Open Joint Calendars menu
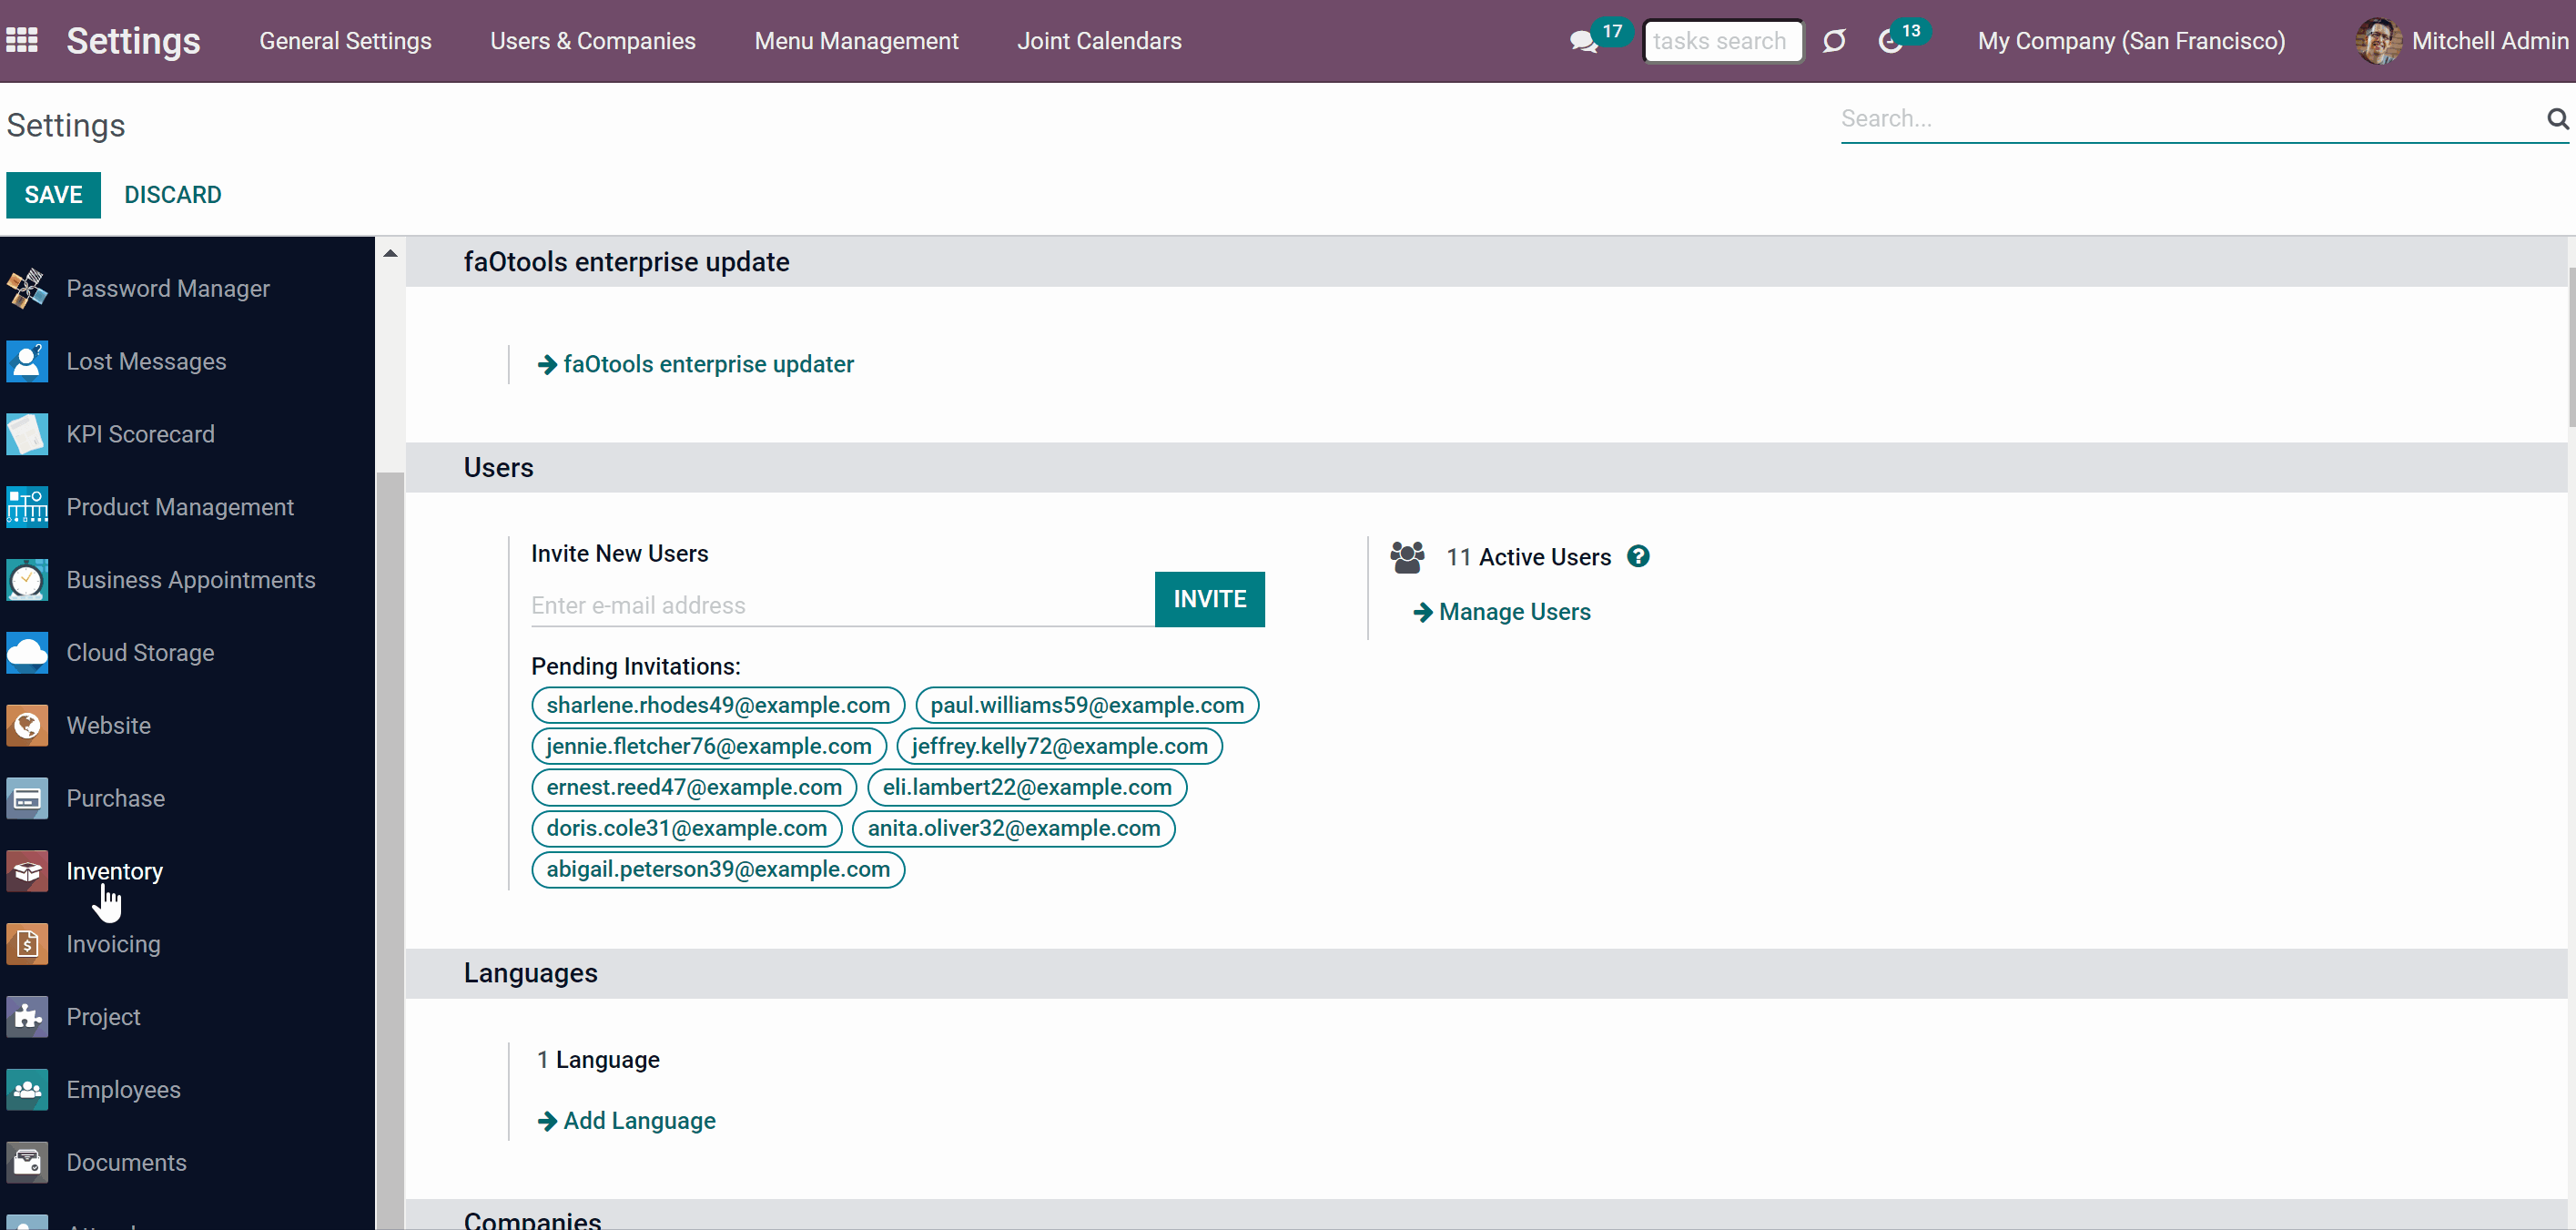Screen dimensions: 2576x1230 click(1099, 41)
